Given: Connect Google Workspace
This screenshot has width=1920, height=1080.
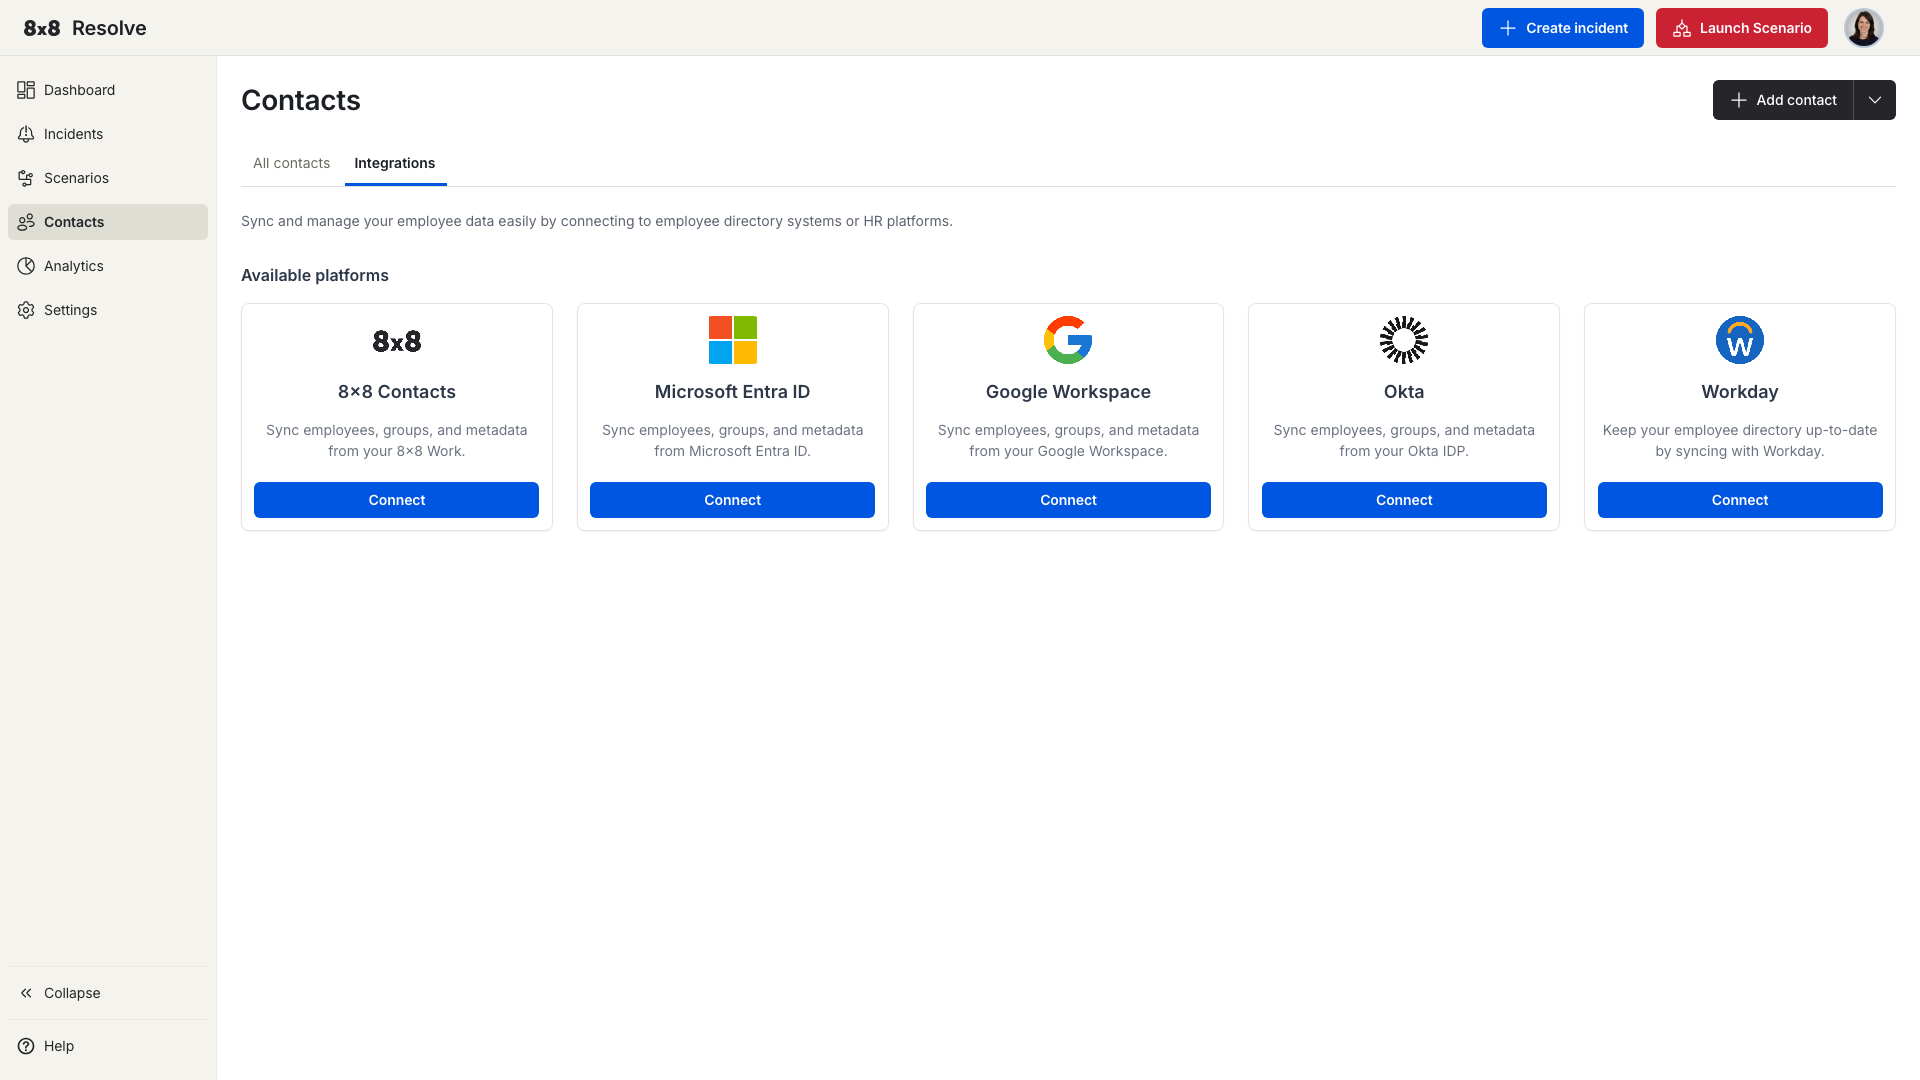Looking at the screenshot, I should click(1068, 500).
